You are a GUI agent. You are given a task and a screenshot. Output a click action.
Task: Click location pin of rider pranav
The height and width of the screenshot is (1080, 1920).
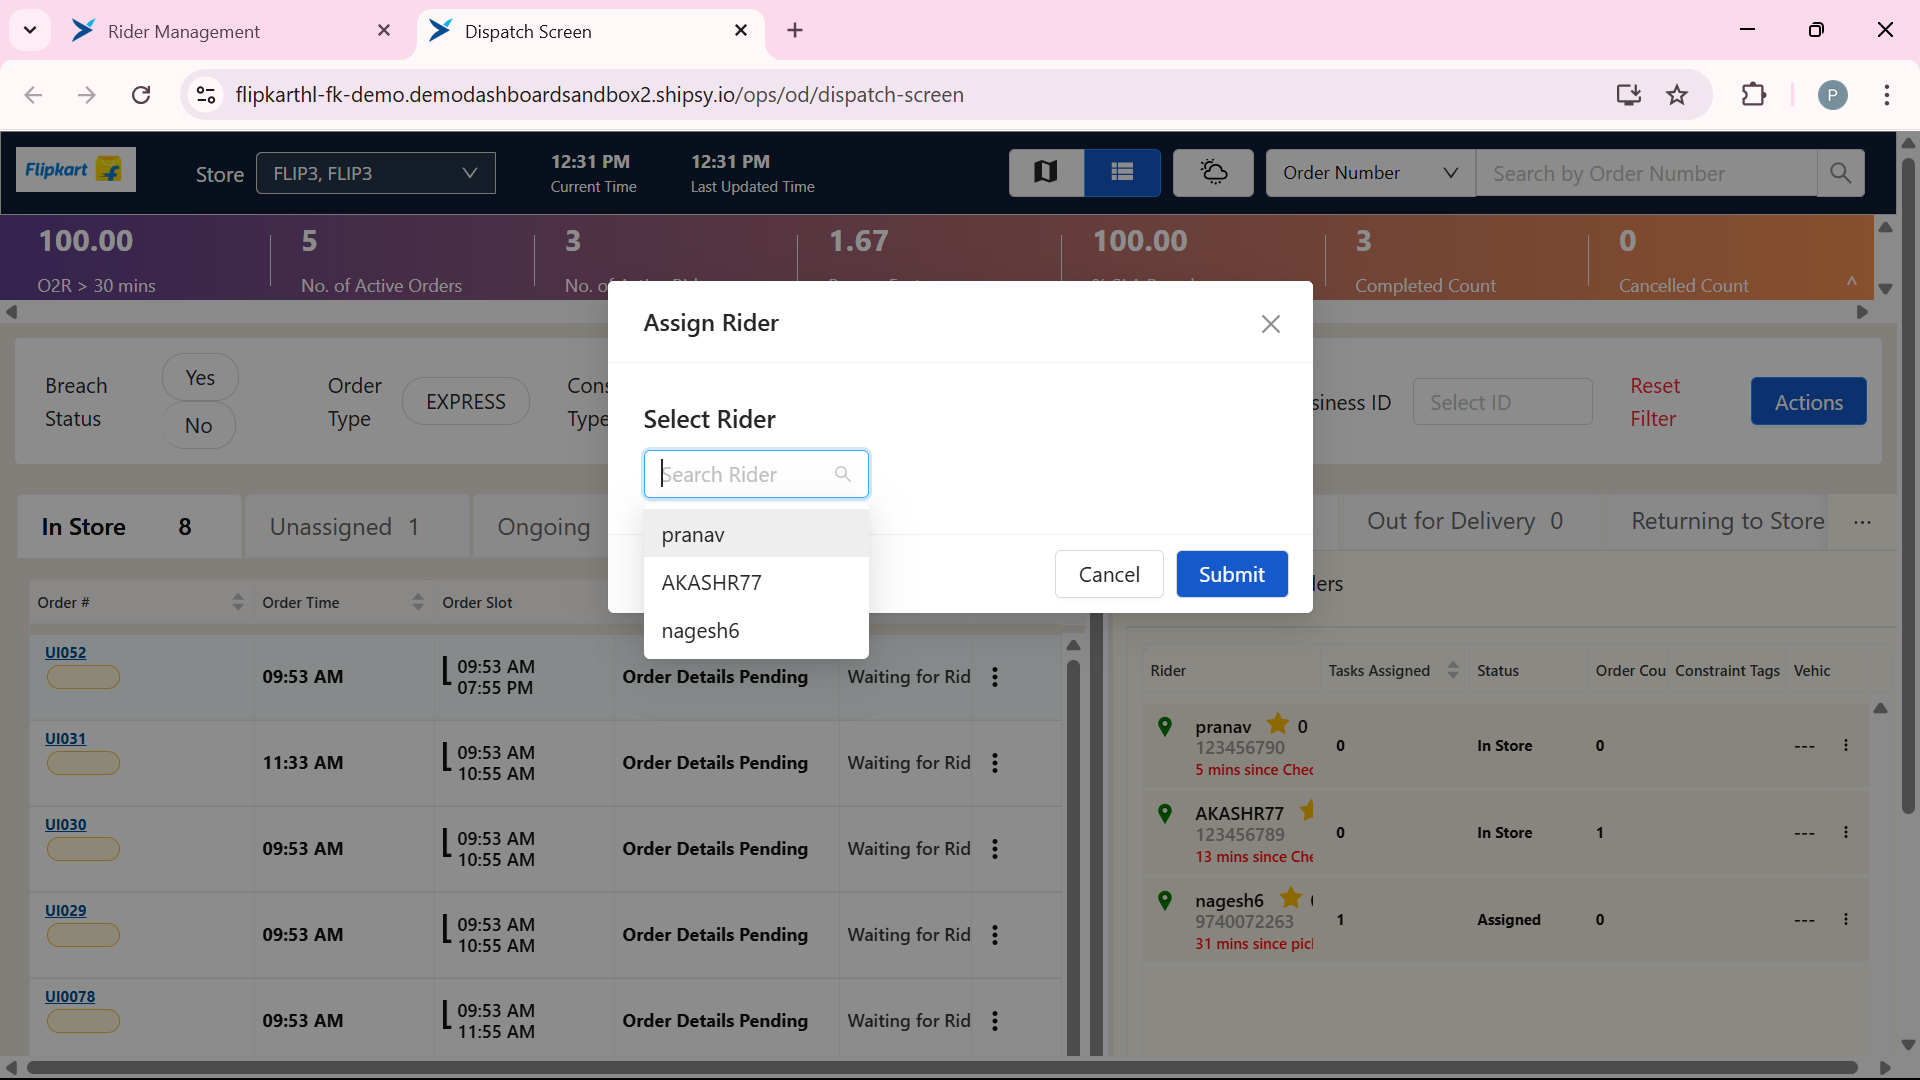click(1165, 727)
